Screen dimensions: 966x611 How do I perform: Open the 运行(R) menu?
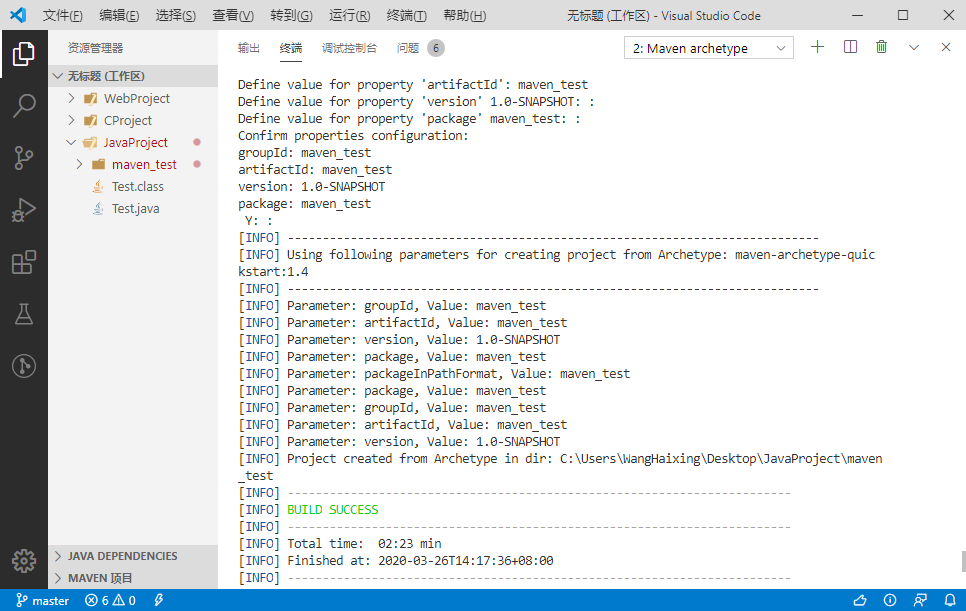coord(349,15)
